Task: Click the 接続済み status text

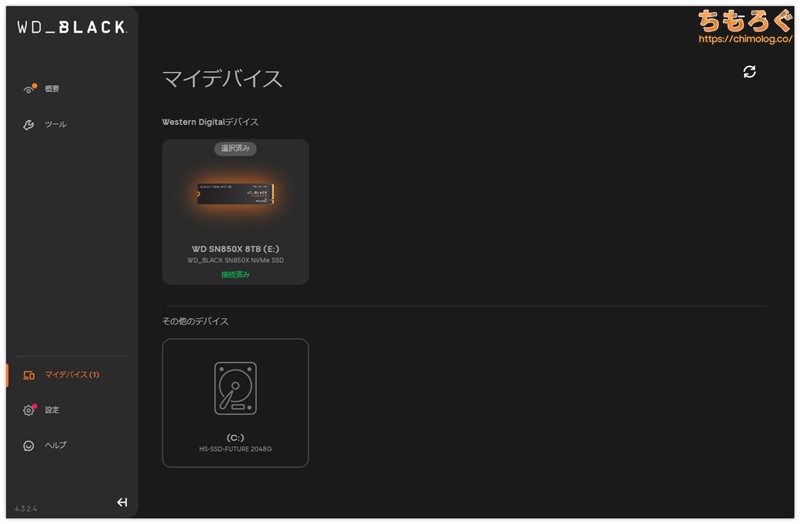Action: [x=235, y=275]
